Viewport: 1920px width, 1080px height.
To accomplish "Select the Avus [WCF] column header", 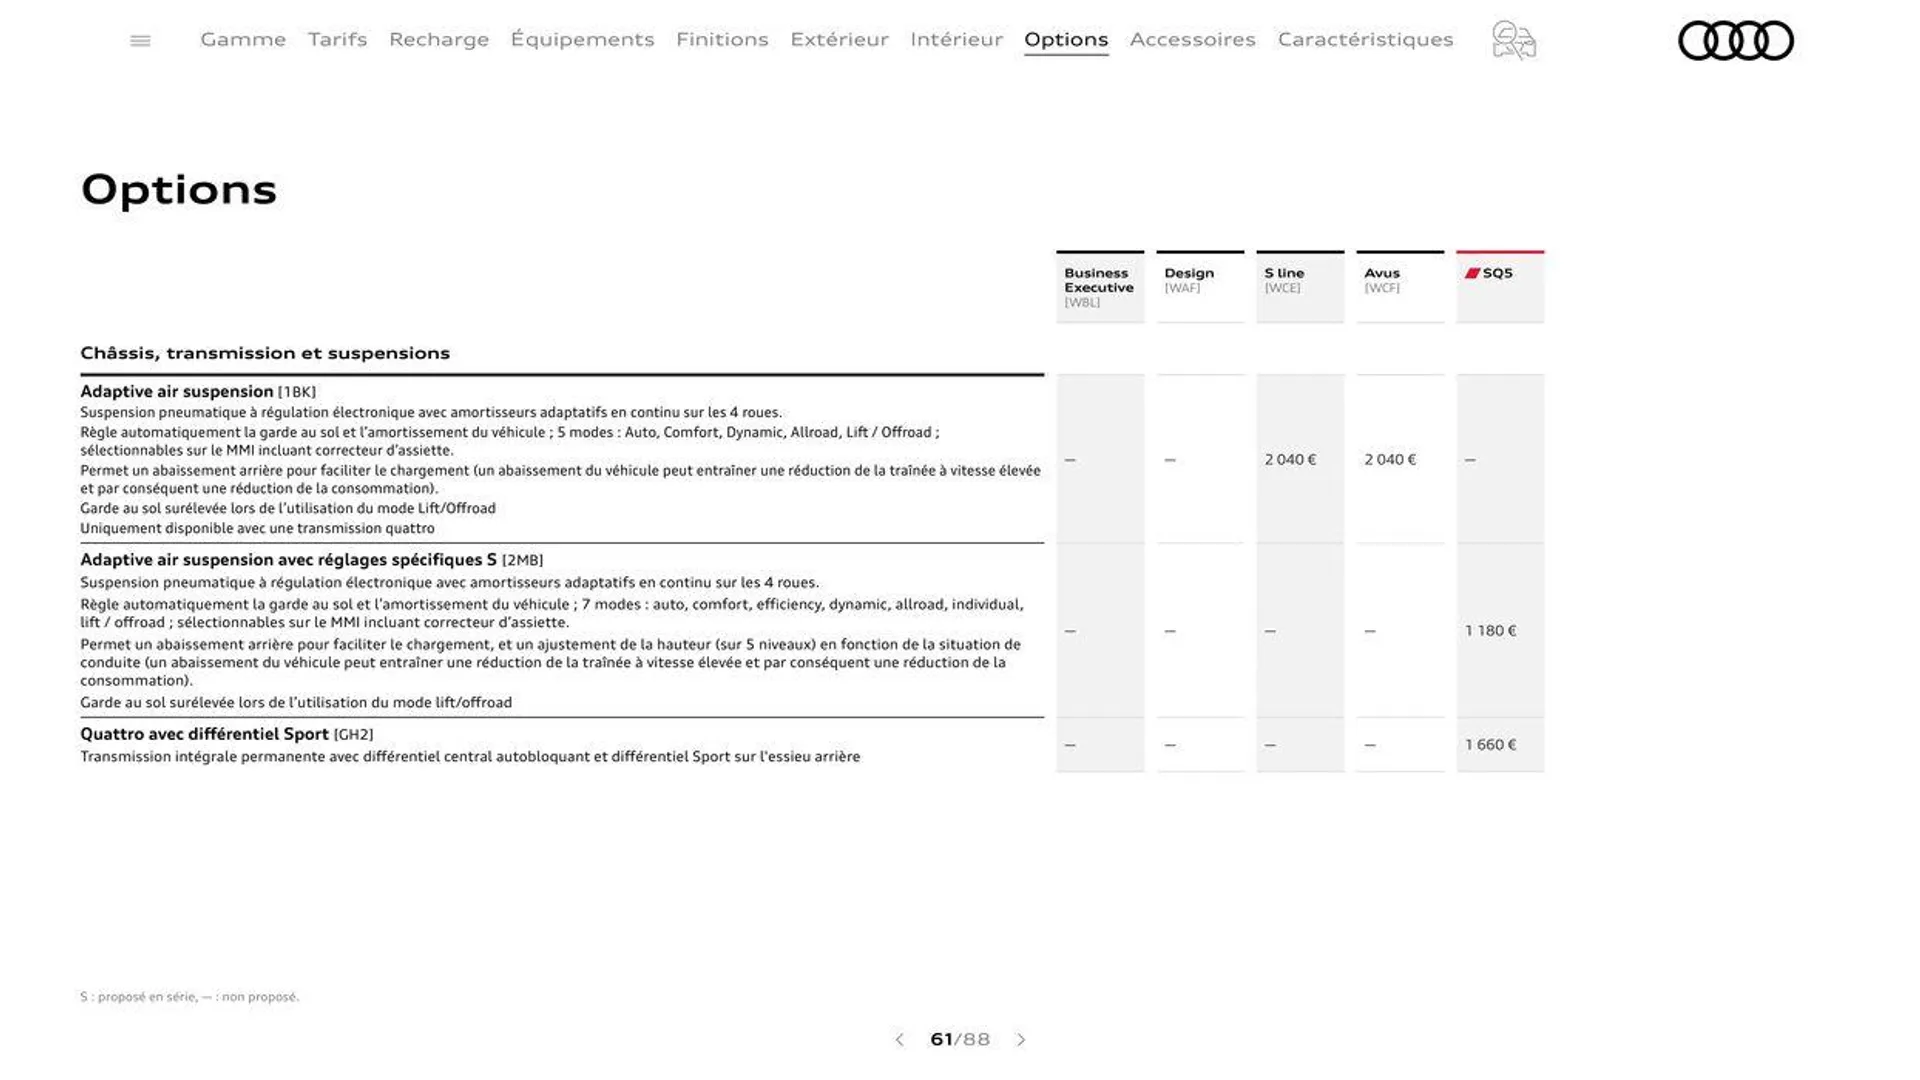I will [x=1400, y=287].
